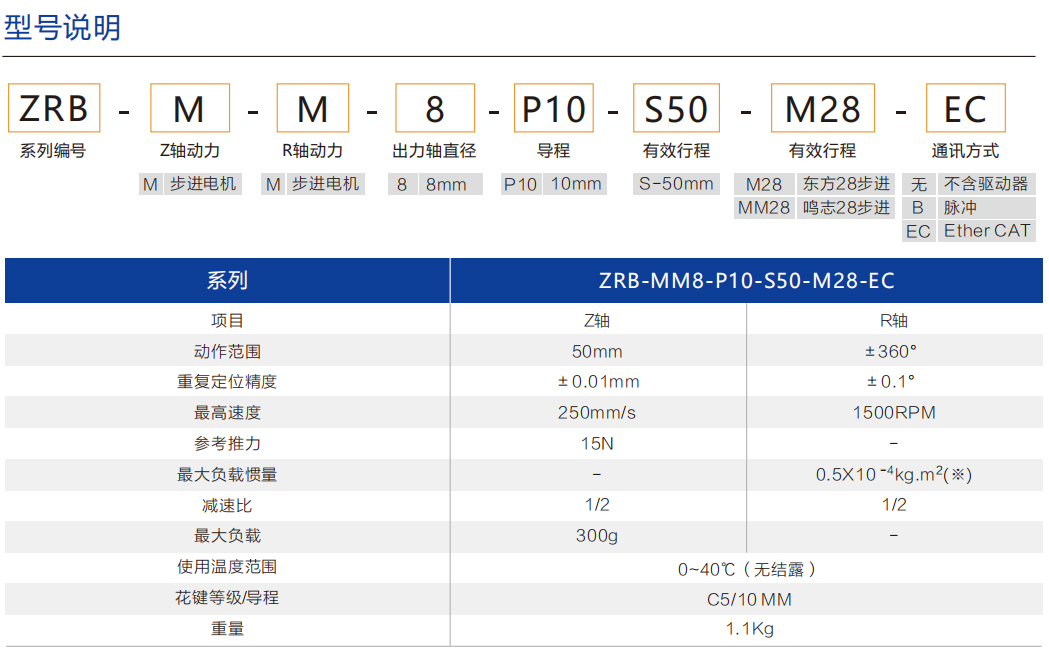Select the 重复定位精度 row label
The height and width of the screenshot is (652, 1049).
point(228,380)
